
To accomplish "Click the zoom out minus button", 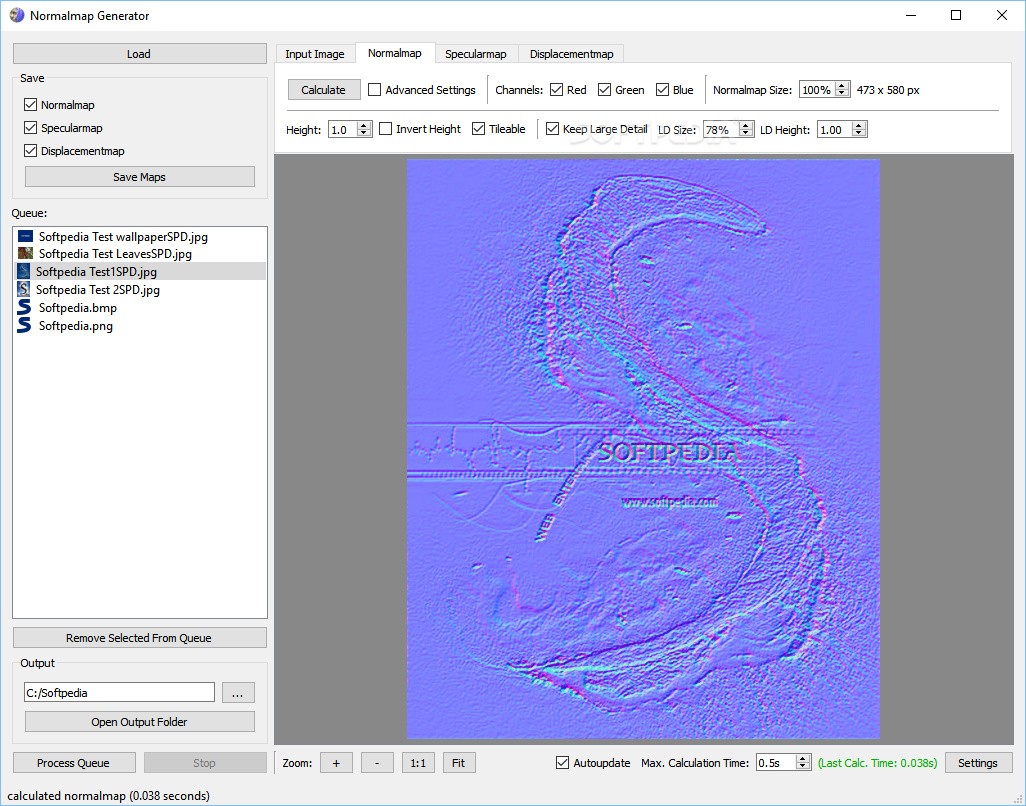I will [x=377, y=763].
